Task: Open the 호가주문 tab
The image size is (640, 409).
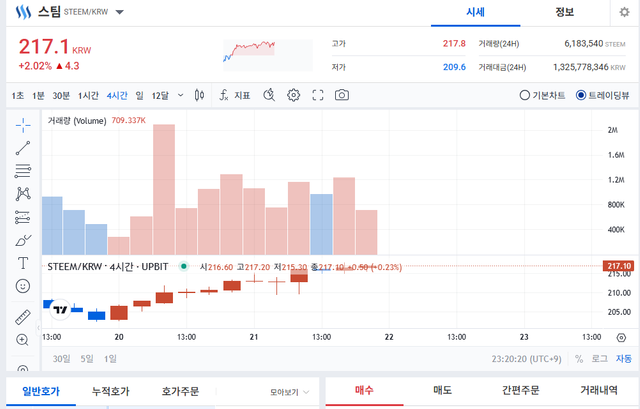Action: 180,391
